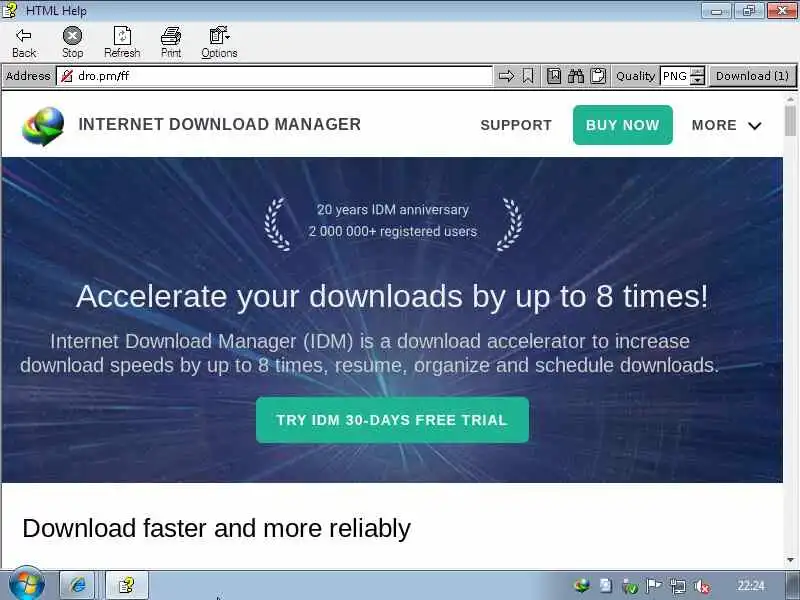Click the BUY NOW button
The height and width of the screenshot is (600, 800).
point(622,125)
